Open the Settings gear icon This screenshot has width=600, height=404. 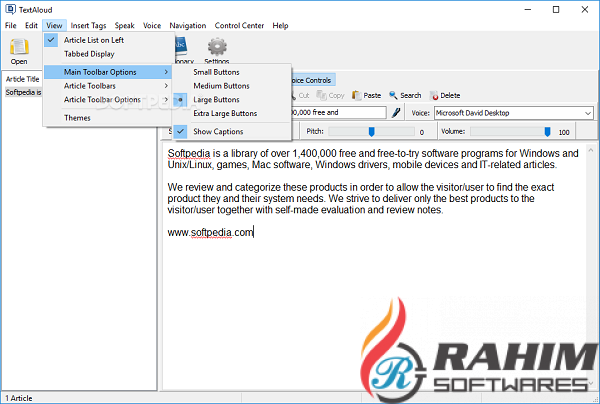[217, 47]
